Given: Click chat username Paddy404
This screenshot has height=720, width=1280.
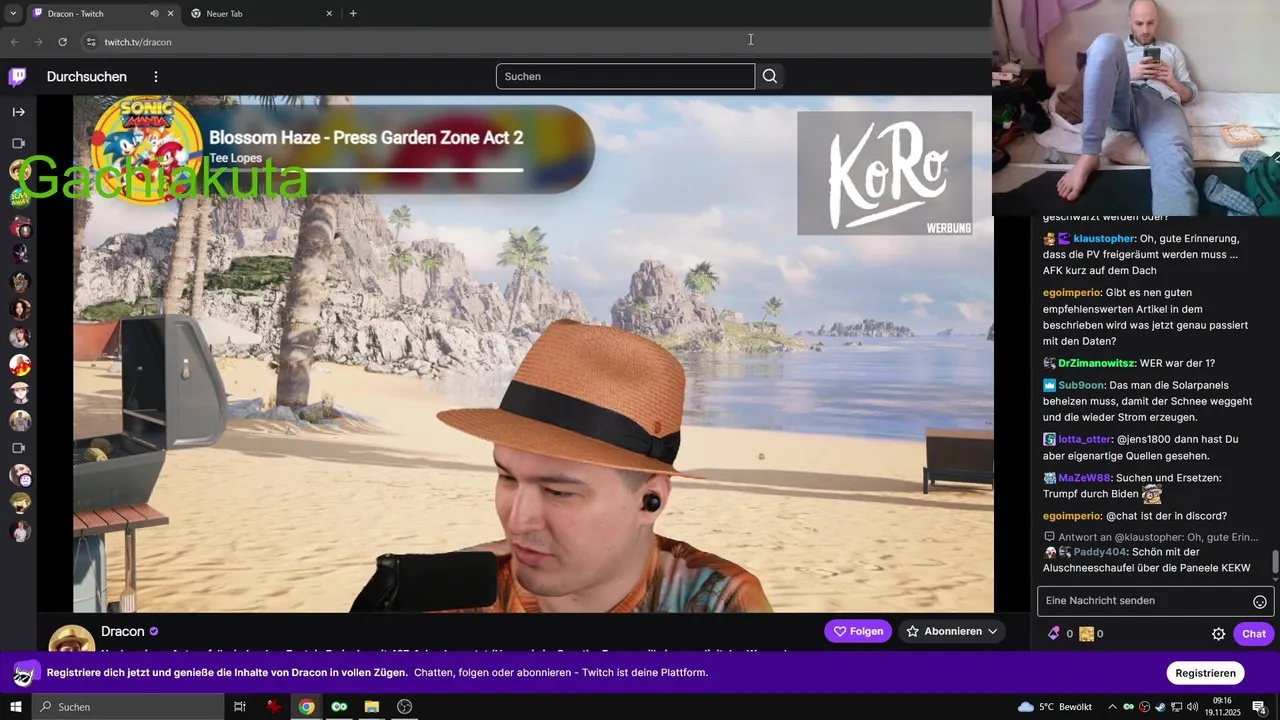Looking at the screenshot, I should (x=1100, y=553).
